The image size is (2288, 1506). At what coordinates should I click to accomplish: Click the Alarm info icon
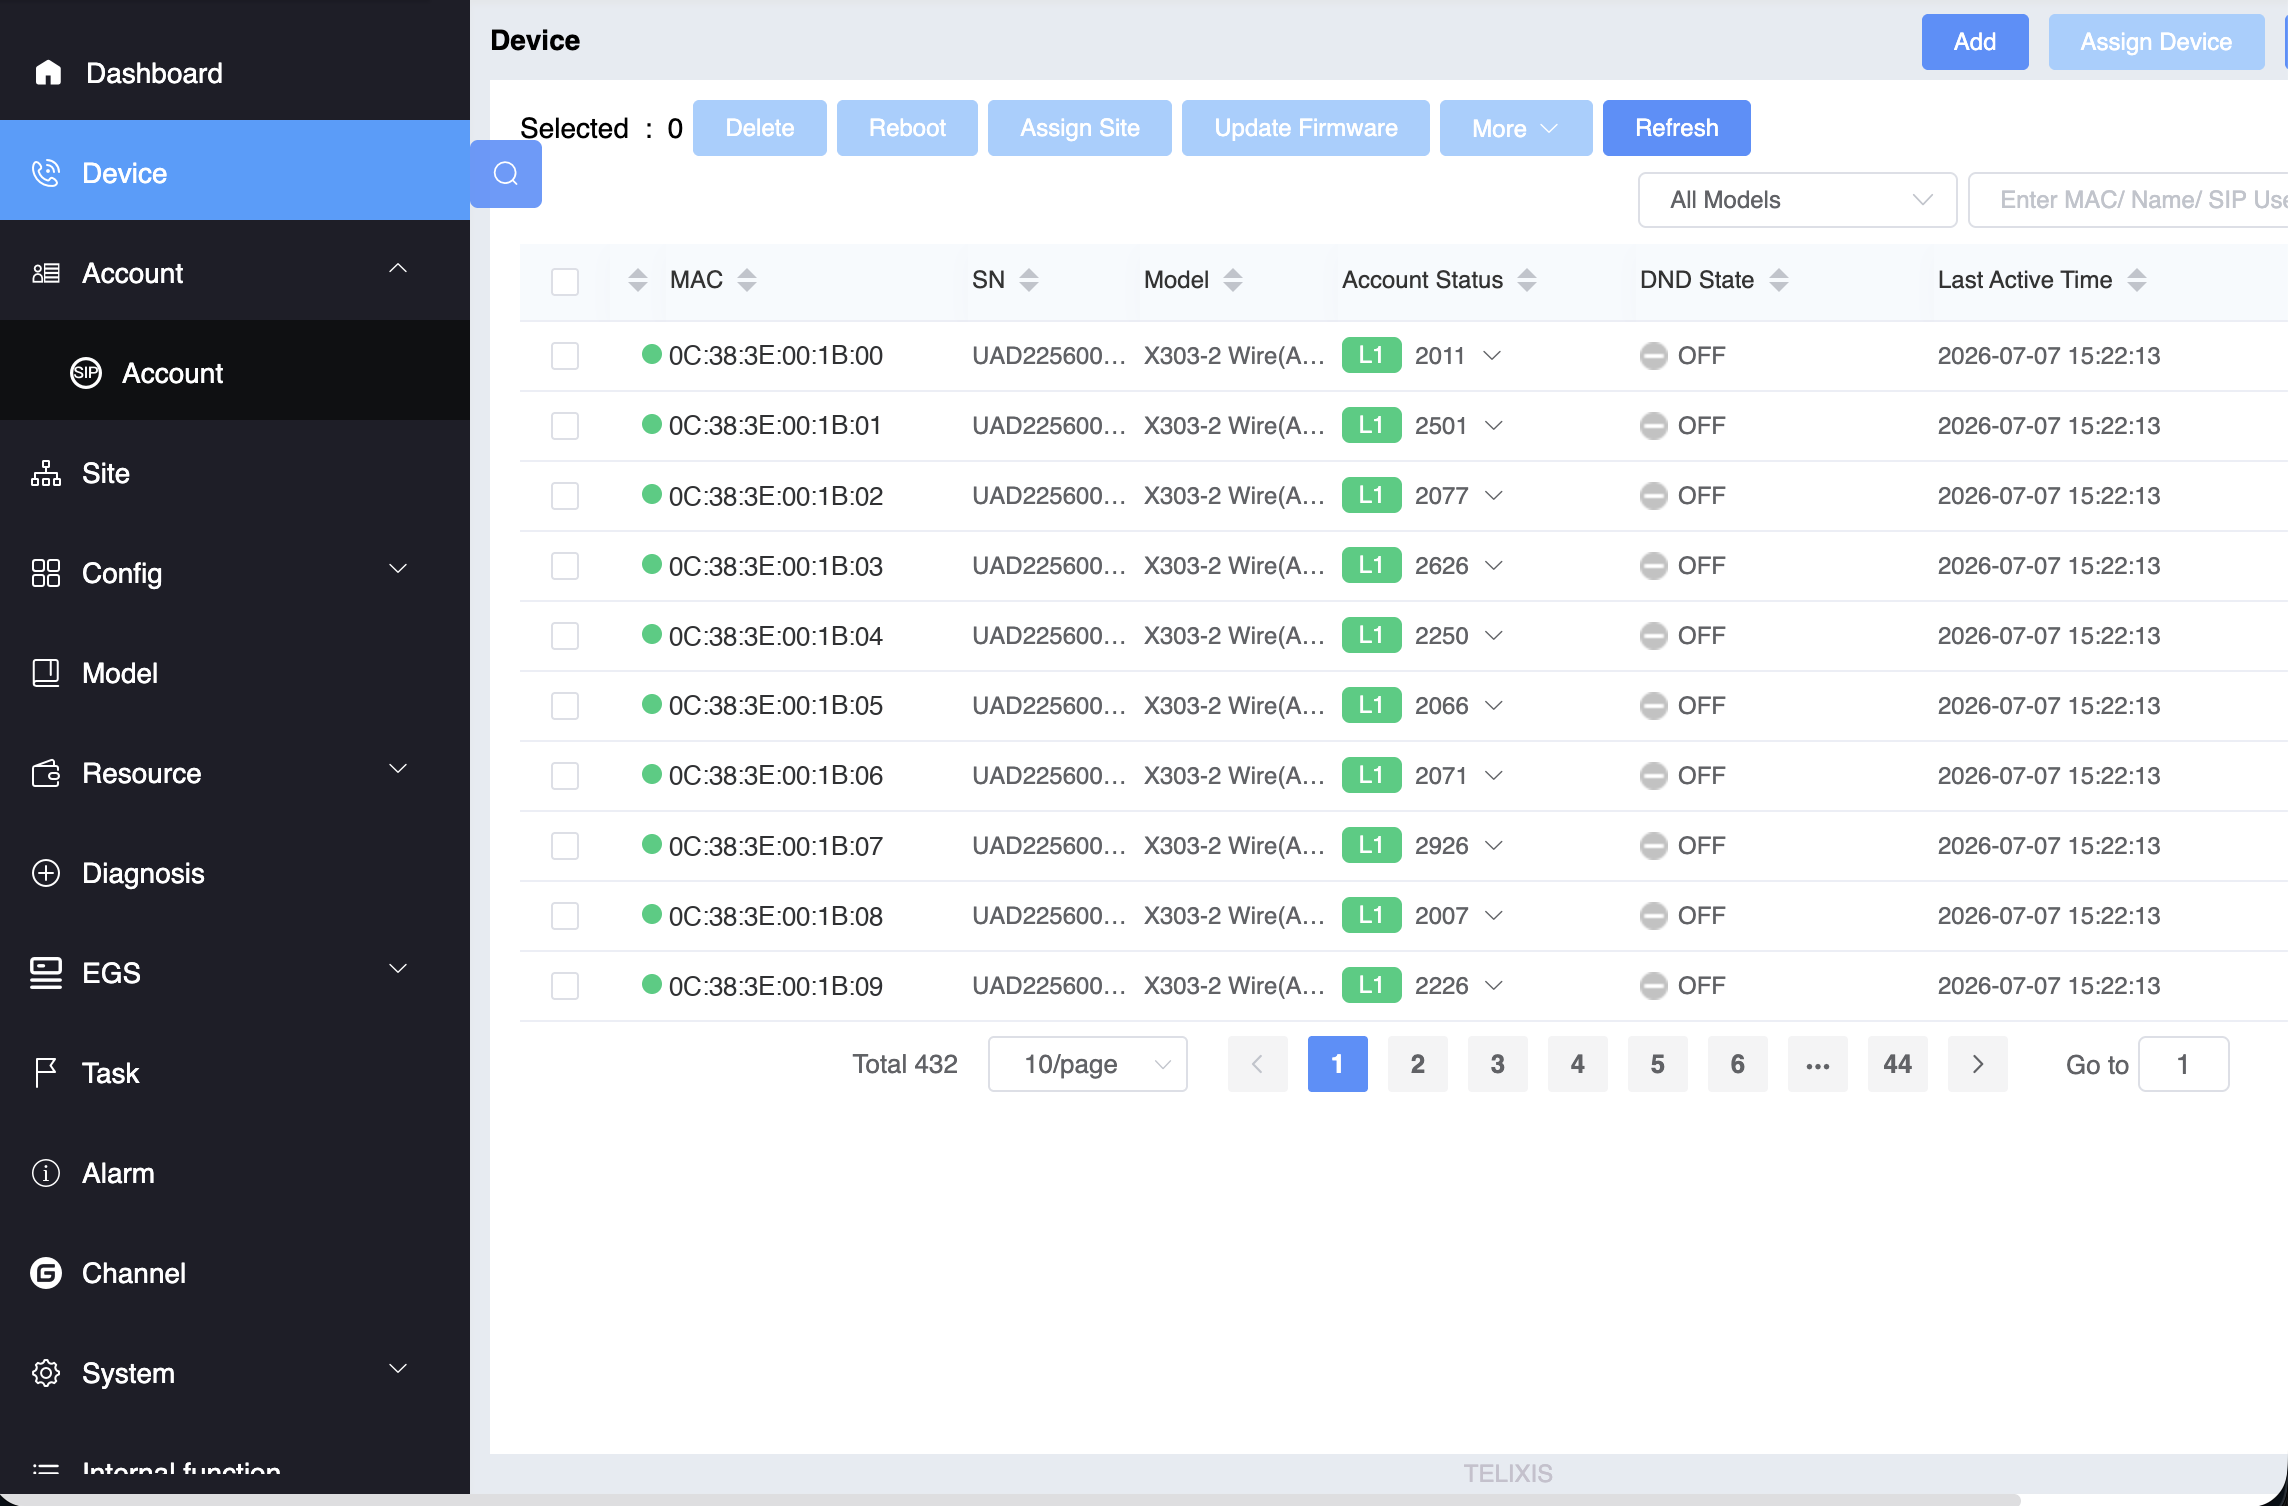coord(46,1173)
